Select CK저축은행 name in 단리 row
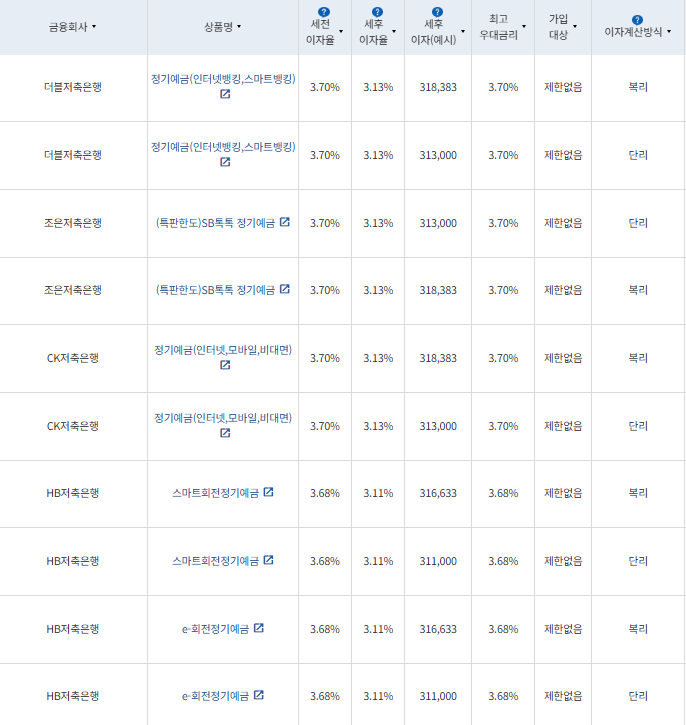Image resolution: width=686 pixels, height=725 pixels. click(x=73, y=426)
